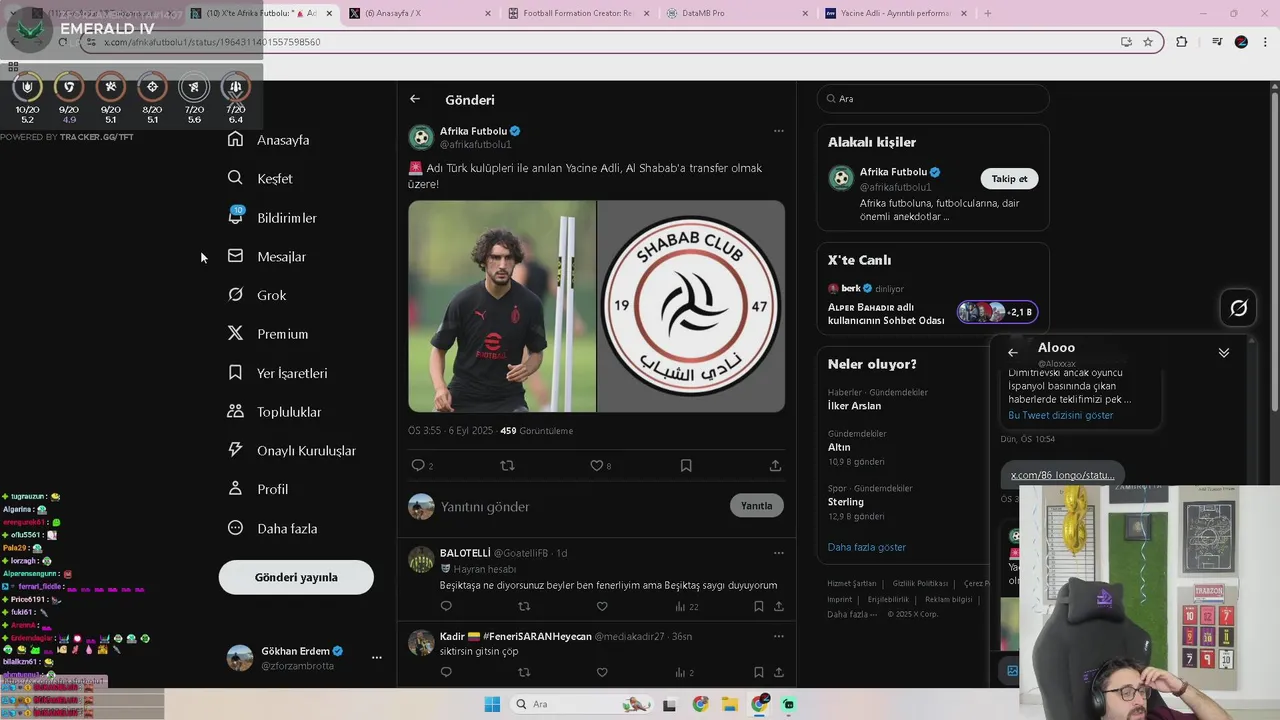Reply to Kadir's comment
The height and width of the screenshot is (720, 1280).
[x=446, y=672]
